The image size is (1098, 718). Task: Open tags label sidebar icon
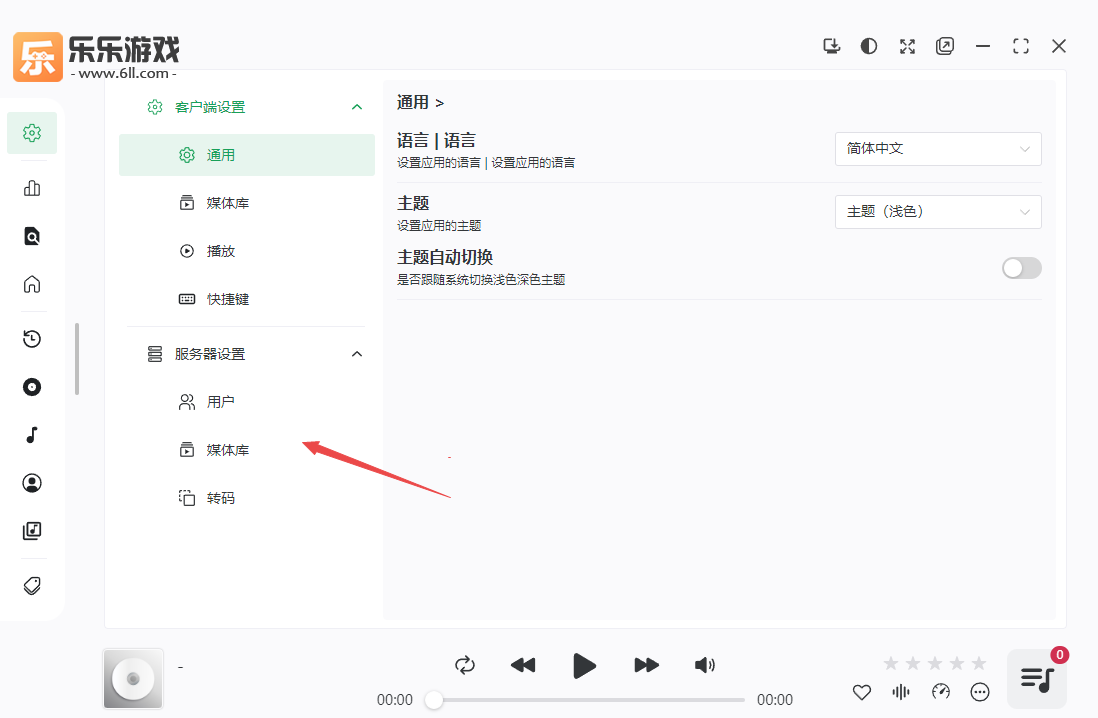point(32,586)
